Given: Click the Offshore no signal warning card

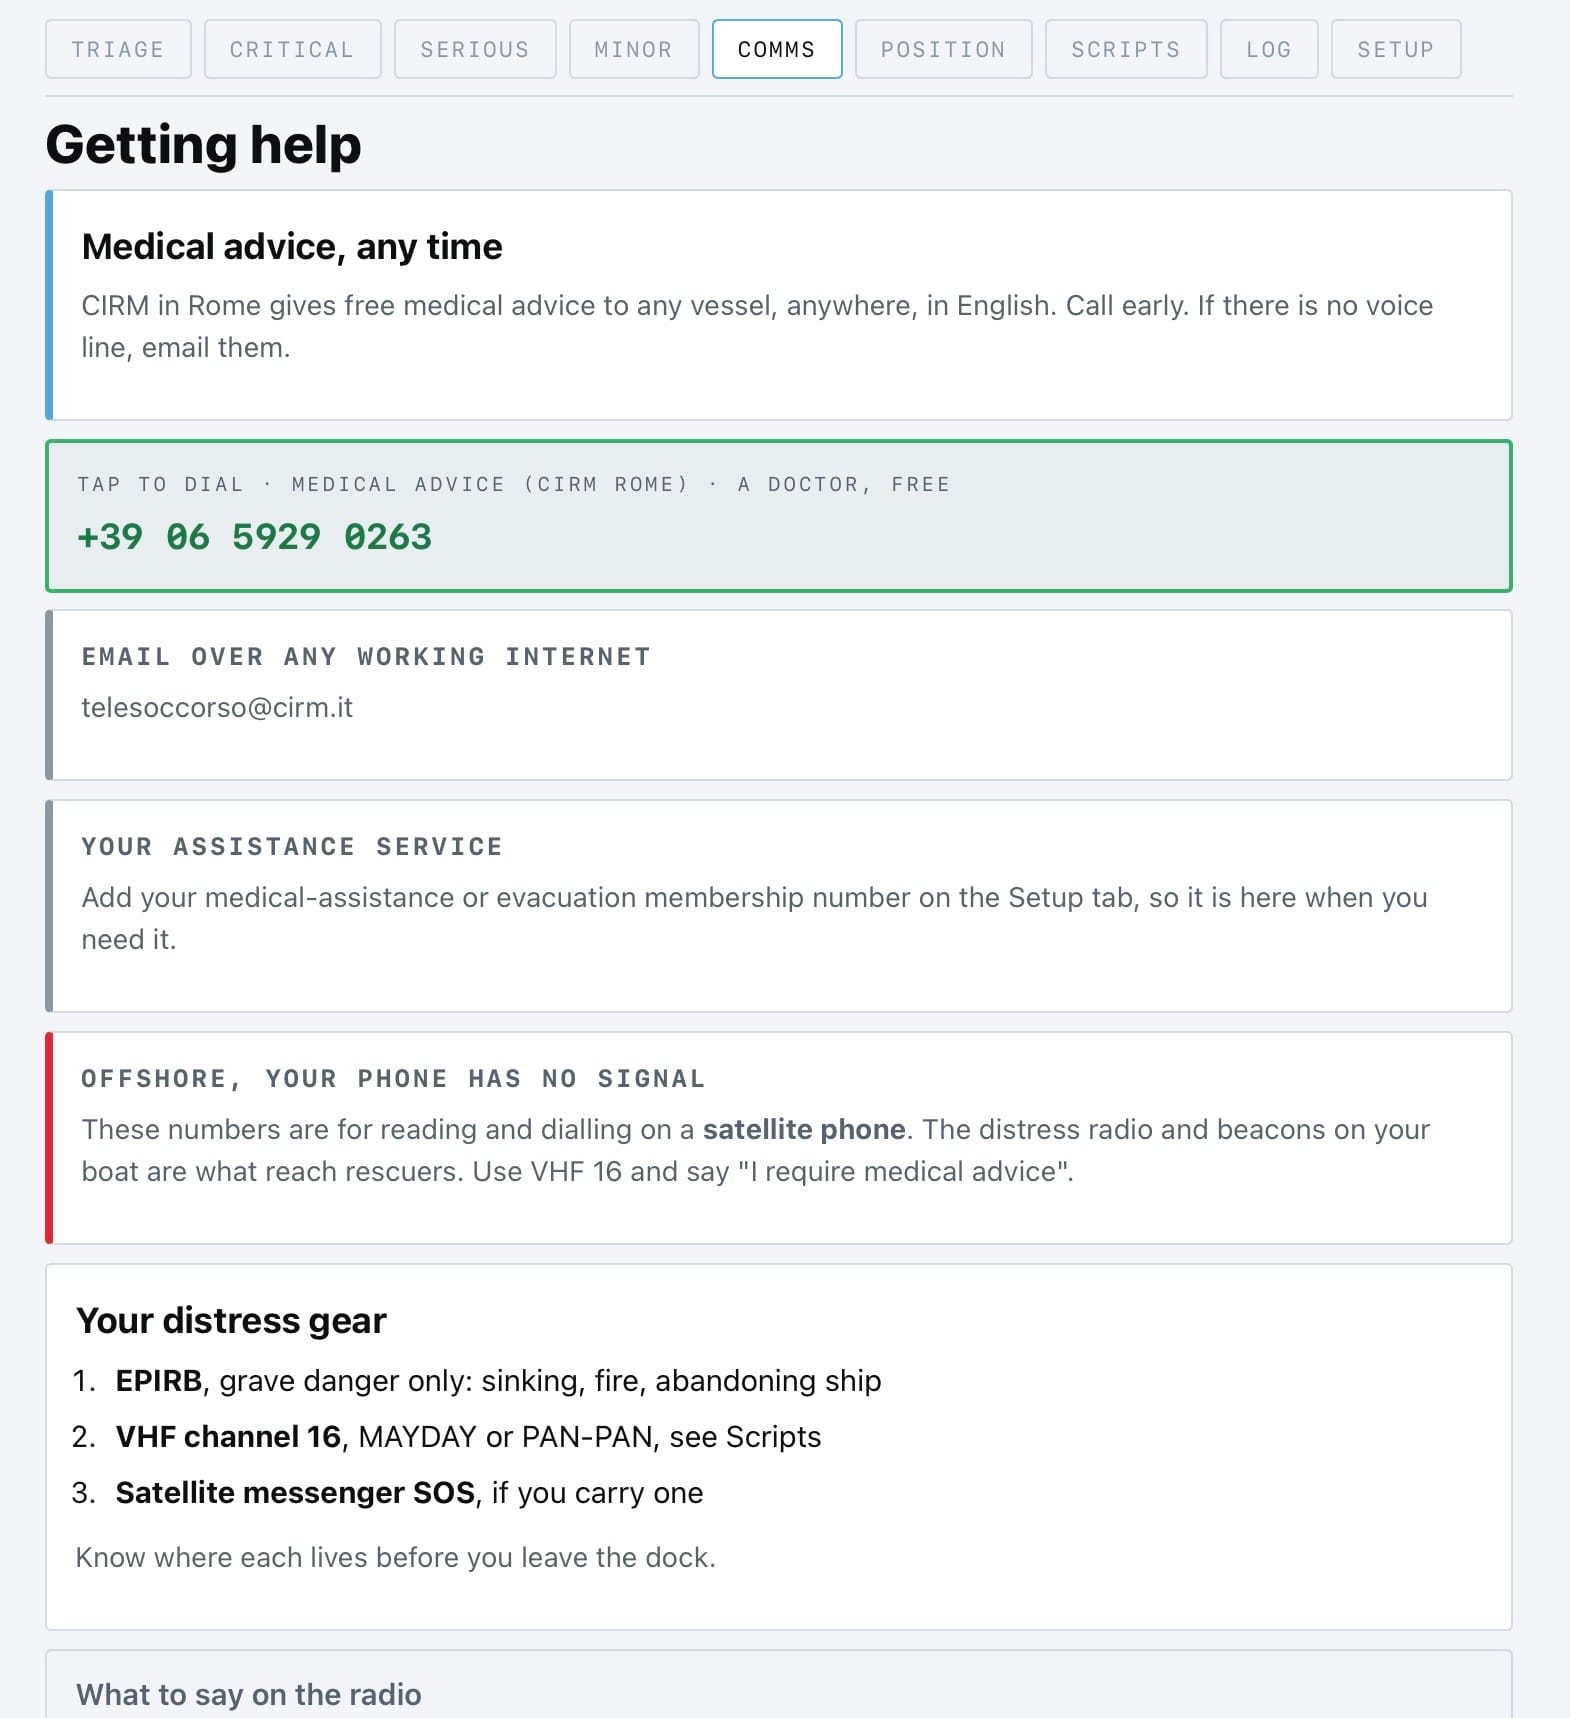Looking at the screenshot, I should point(778,1138).
